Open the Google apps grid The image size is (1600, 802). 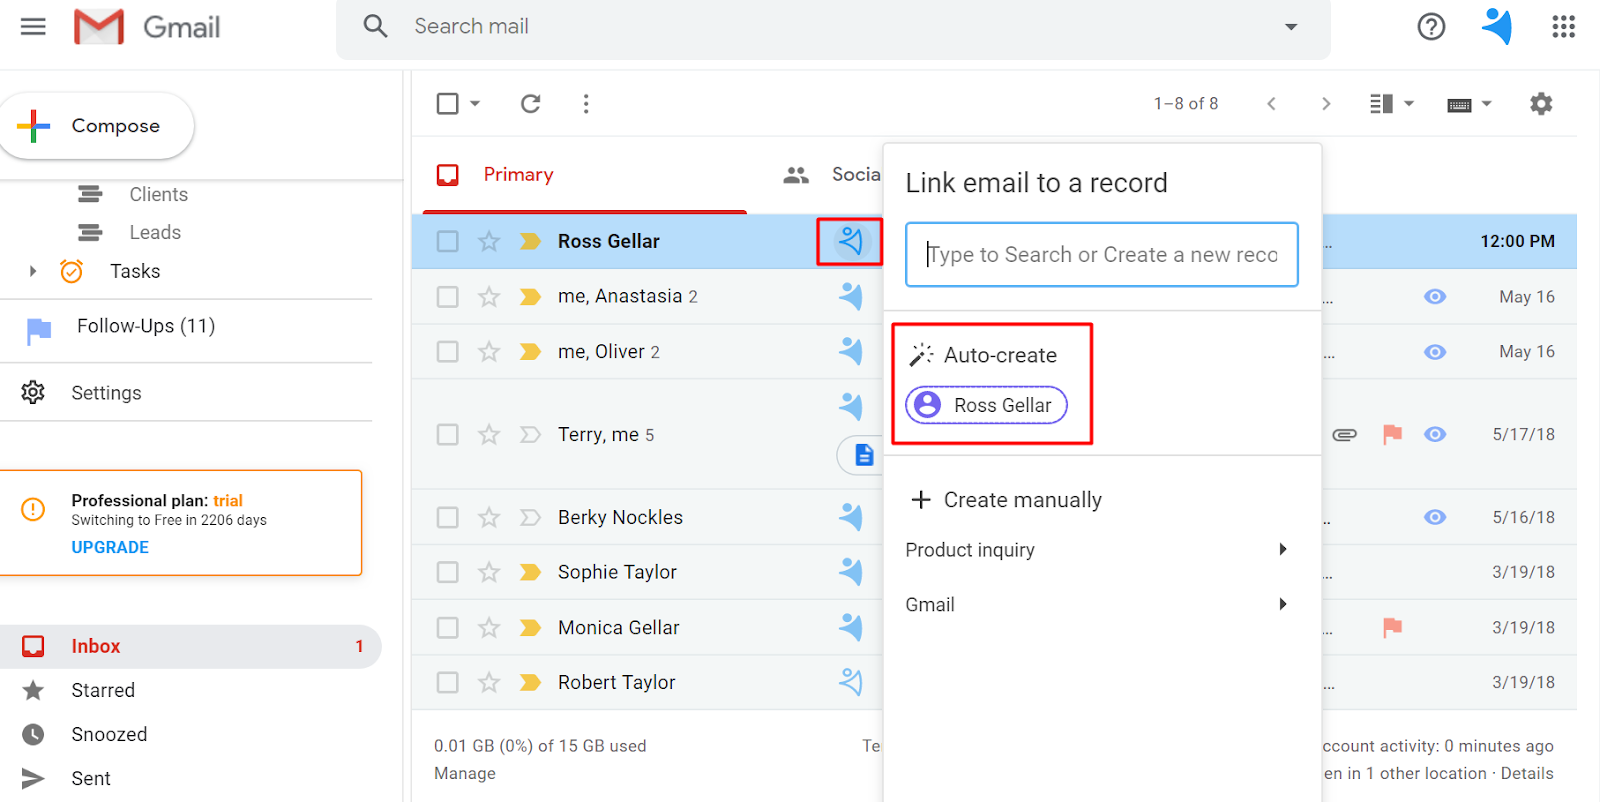1563,27
